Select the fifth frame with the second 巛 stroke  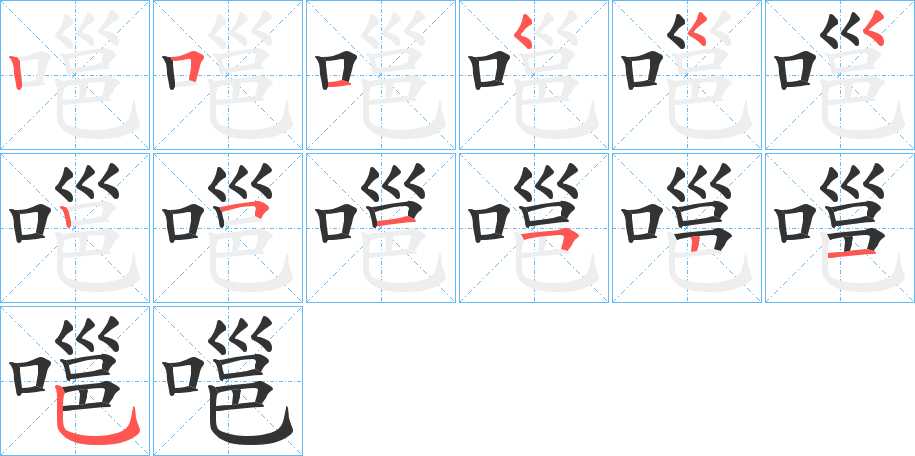(x=687, y=75)
